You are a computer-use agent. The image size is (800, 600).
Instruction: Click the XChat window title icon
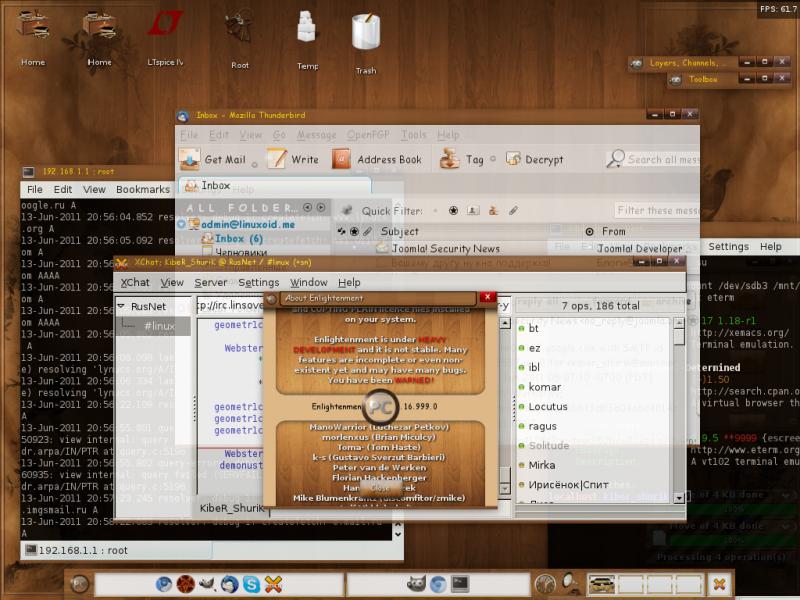pyautogui.click(x=121, y=263)
